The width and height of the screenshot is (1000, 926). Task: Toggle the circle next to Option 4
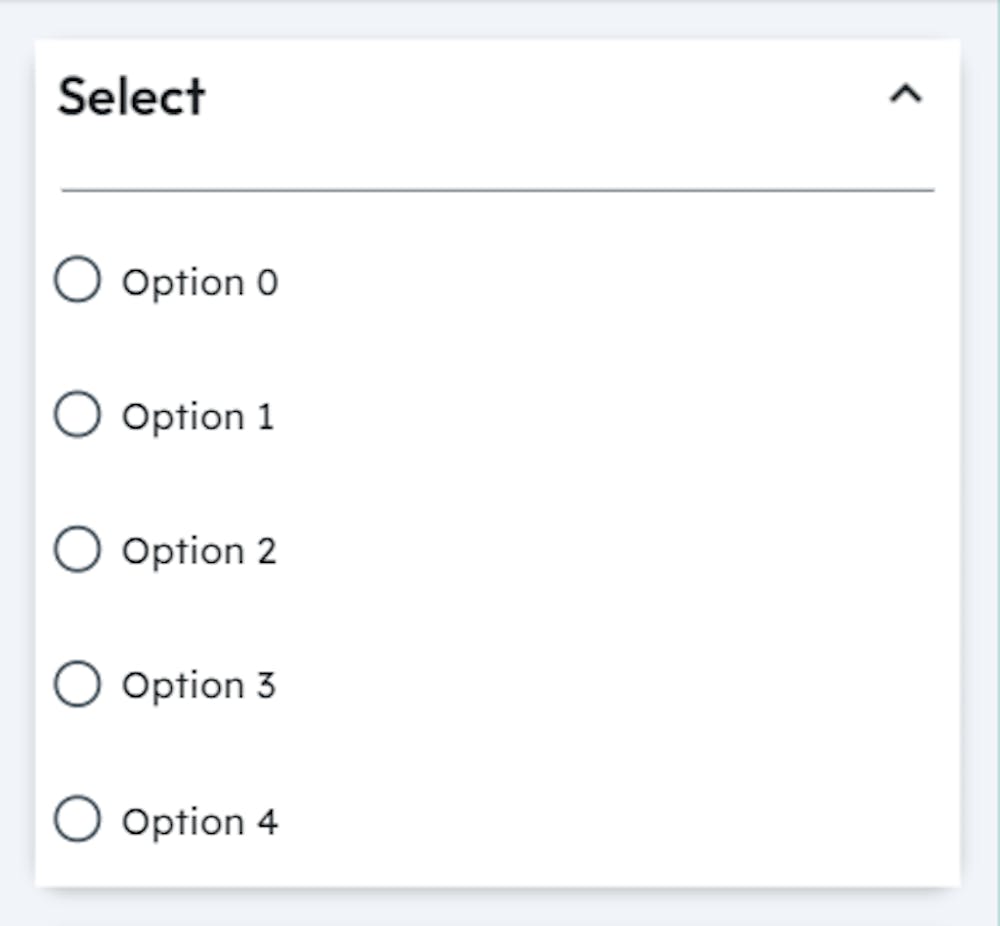pyautogui.click(x=78, y=817)
